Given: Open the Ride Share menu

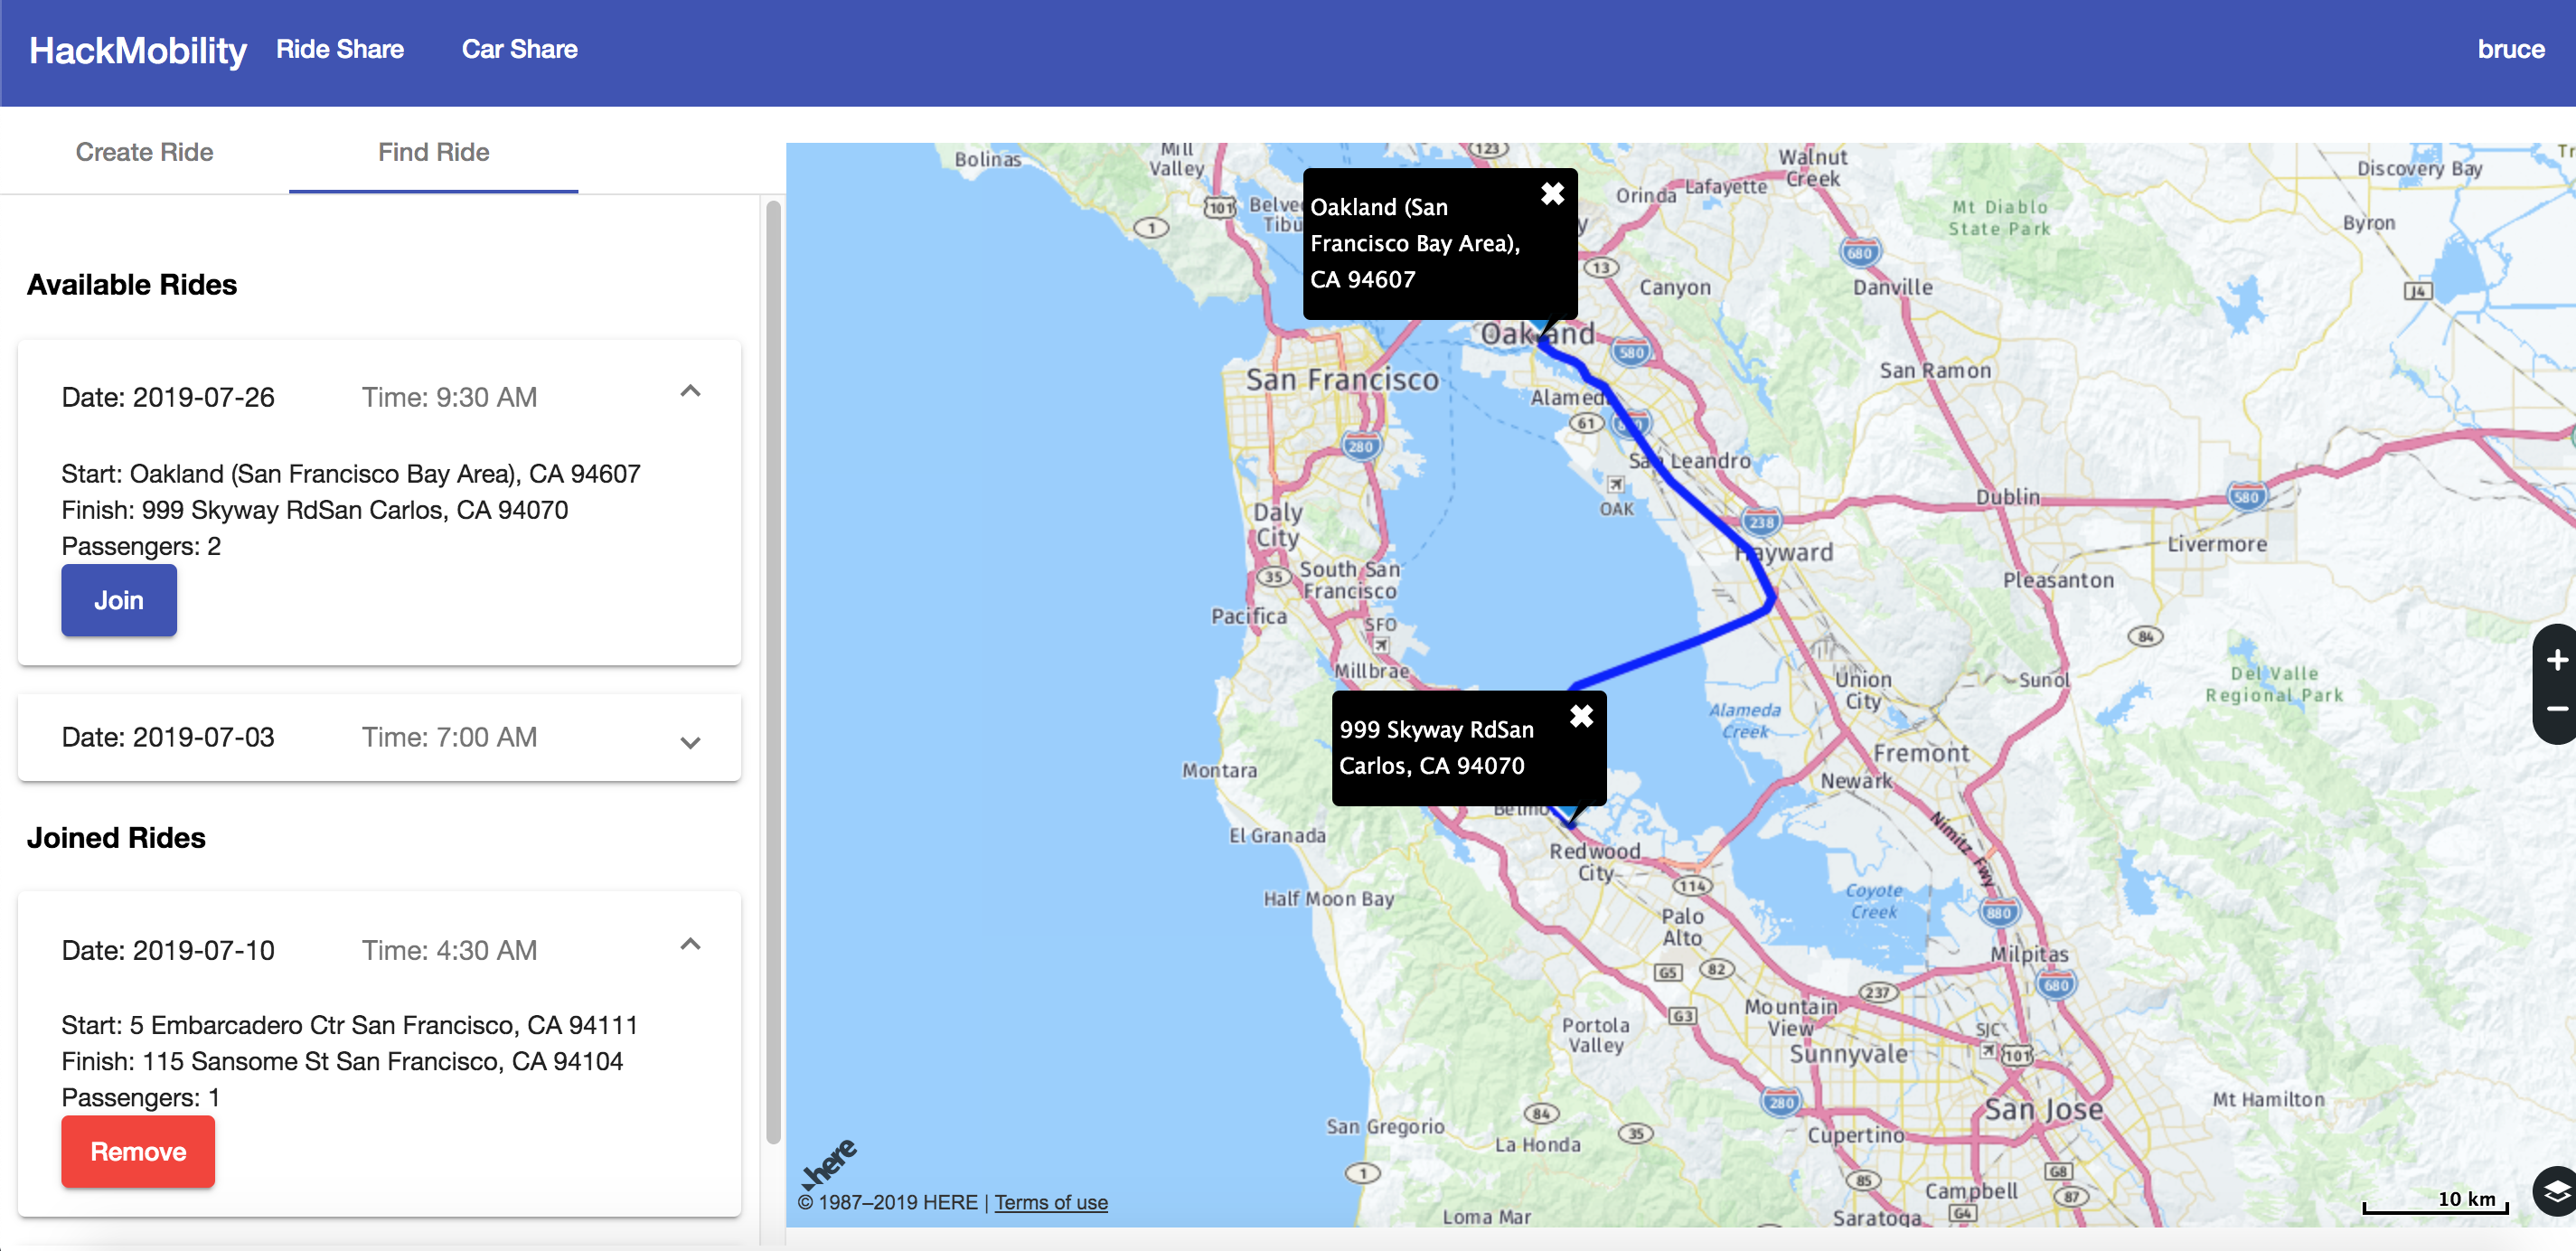Looking at the screenshot, I should [340, 49].
